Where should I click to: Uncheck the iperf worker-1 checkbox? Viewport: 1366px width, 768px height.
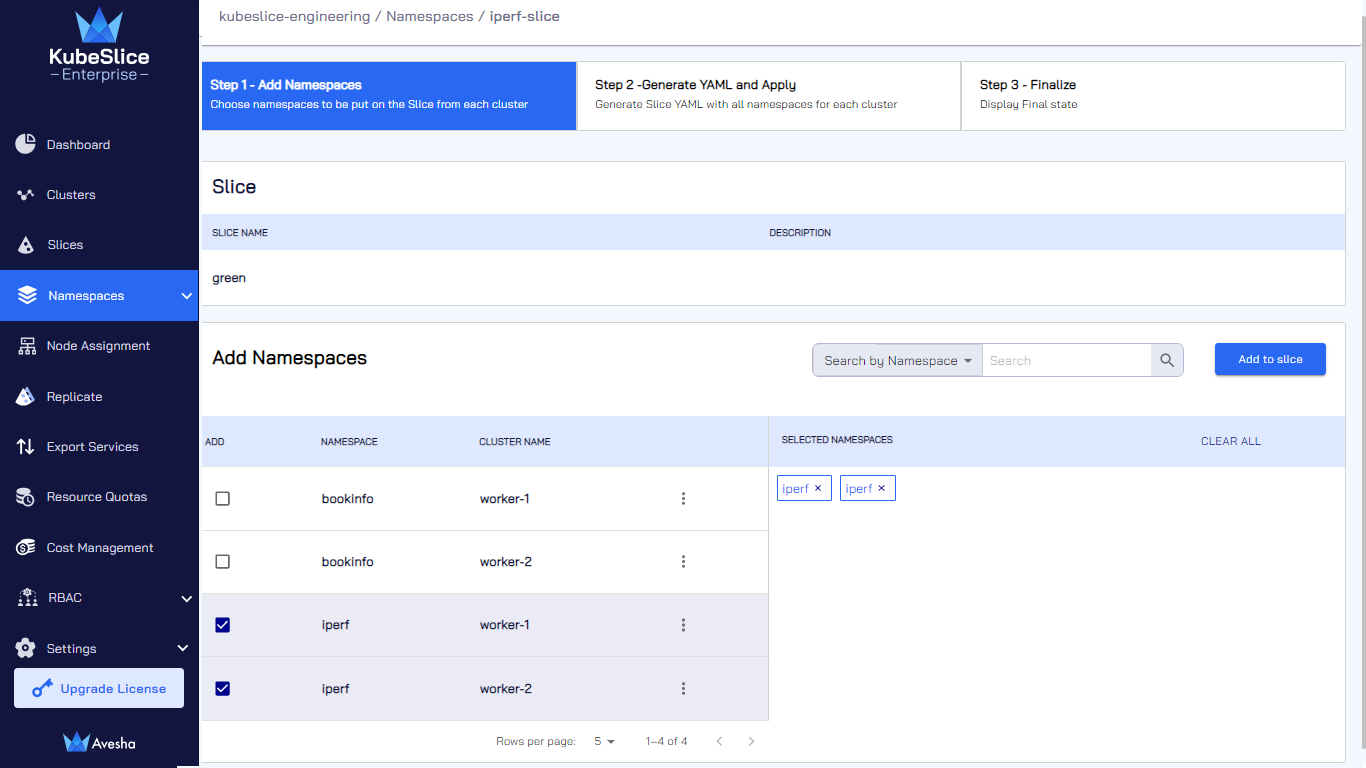point(223,625)
